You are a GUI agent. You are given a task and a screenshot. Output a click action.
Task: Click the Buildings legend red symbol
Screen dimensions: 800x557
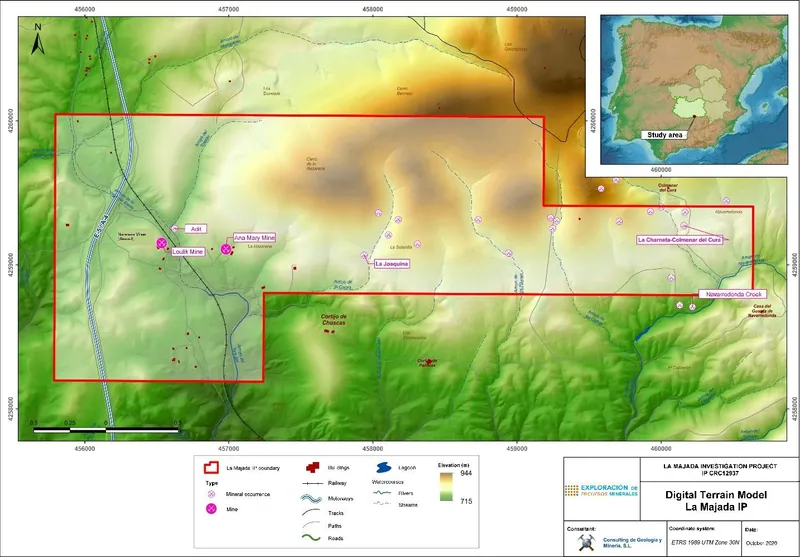click(x=312, y=468)
